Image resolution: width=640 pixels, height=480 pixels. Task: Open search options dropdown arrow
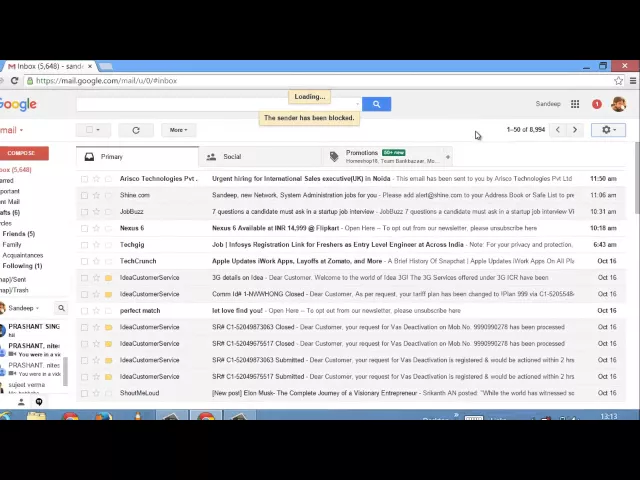[358, 104]
